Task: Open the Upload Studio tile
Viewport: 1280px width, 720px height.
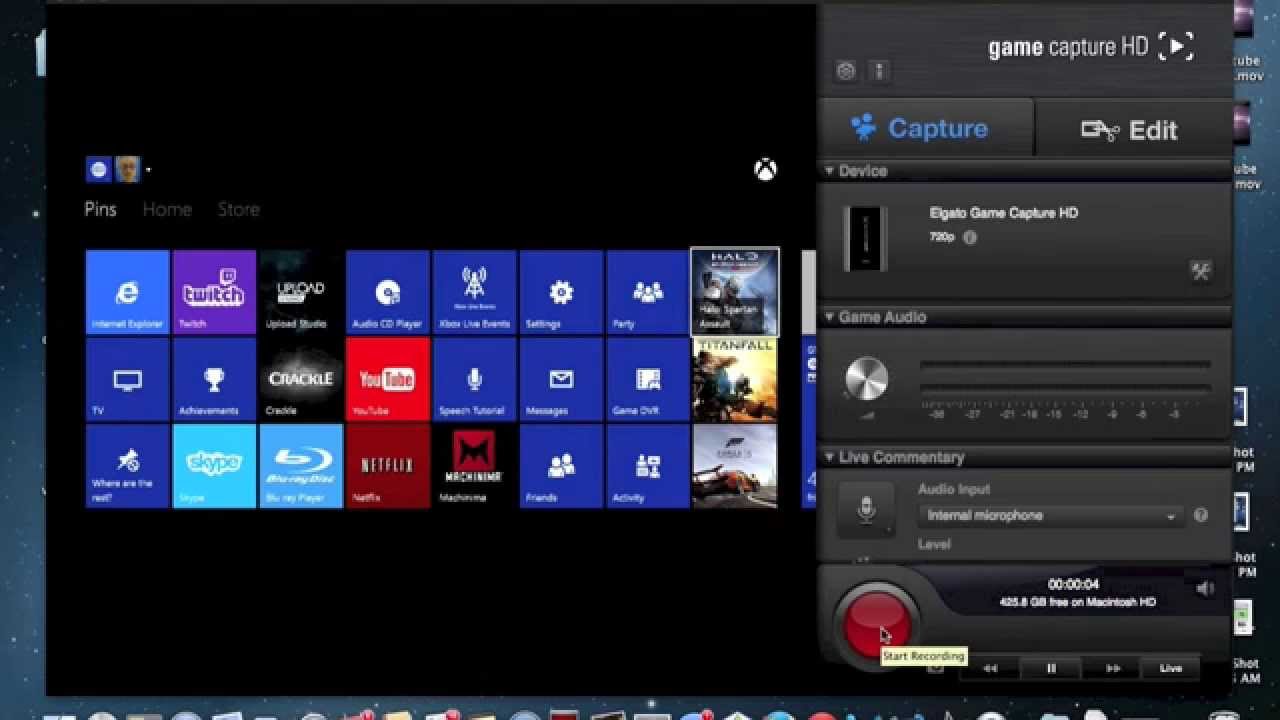Action: pos(301,292)
